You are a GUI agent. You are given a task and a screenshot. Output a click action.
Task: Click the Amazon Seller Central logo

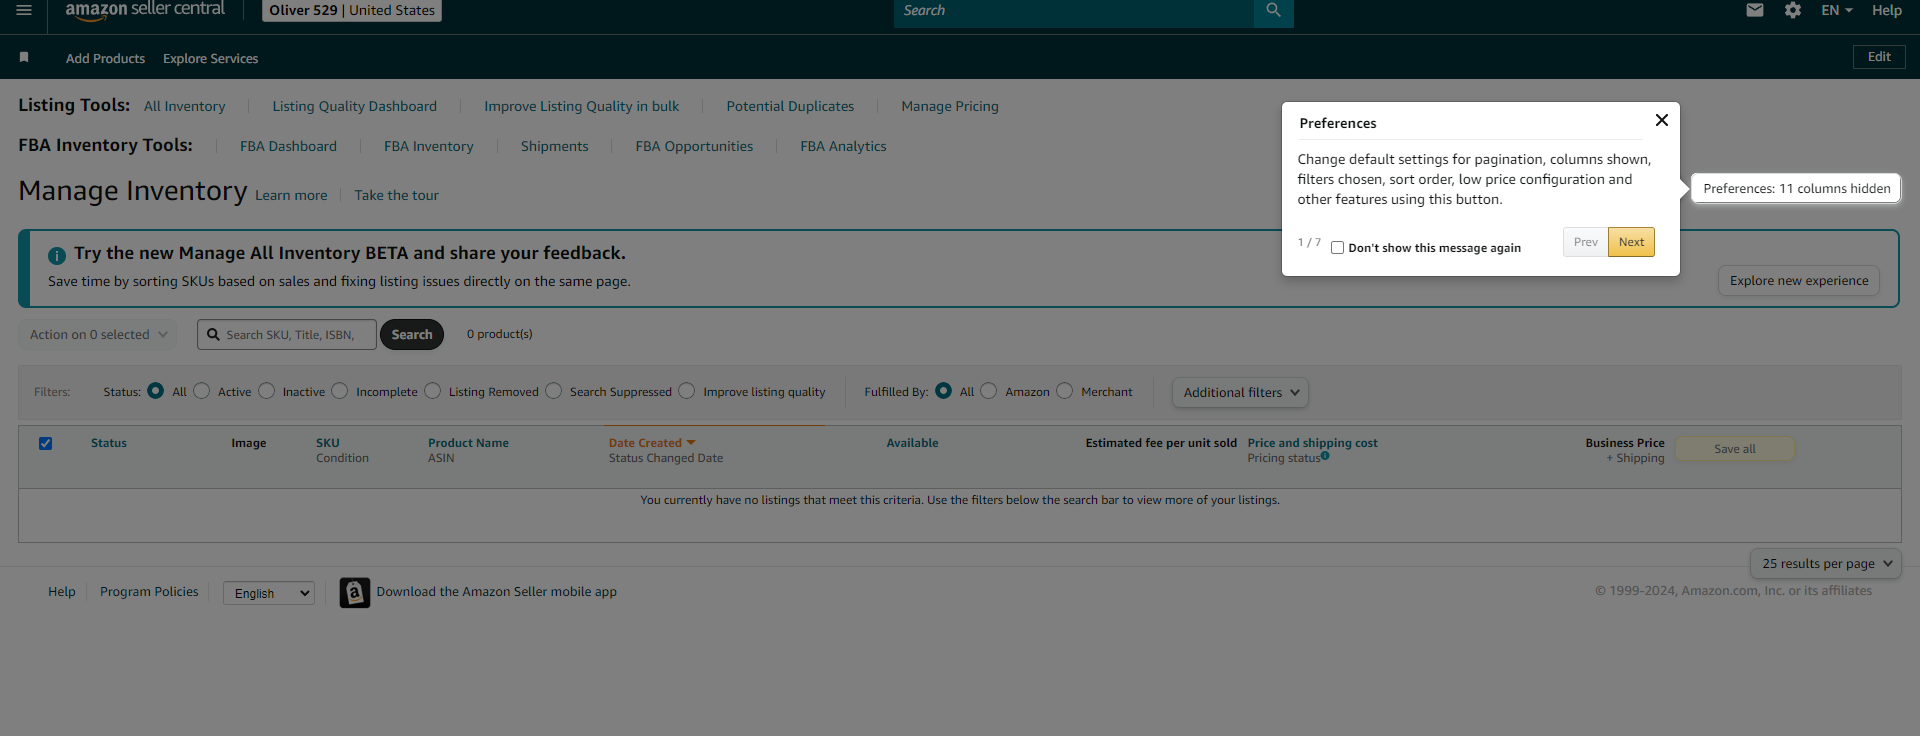point(145,10)
